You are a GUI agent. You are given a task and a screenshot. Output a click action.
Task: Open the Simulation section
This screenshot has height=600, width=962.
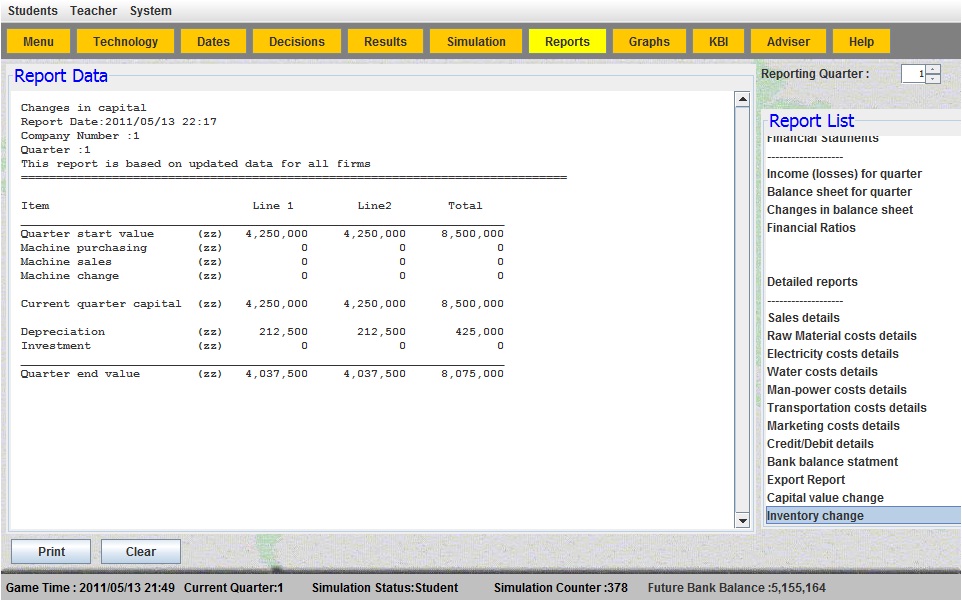(x=476, y=42)
